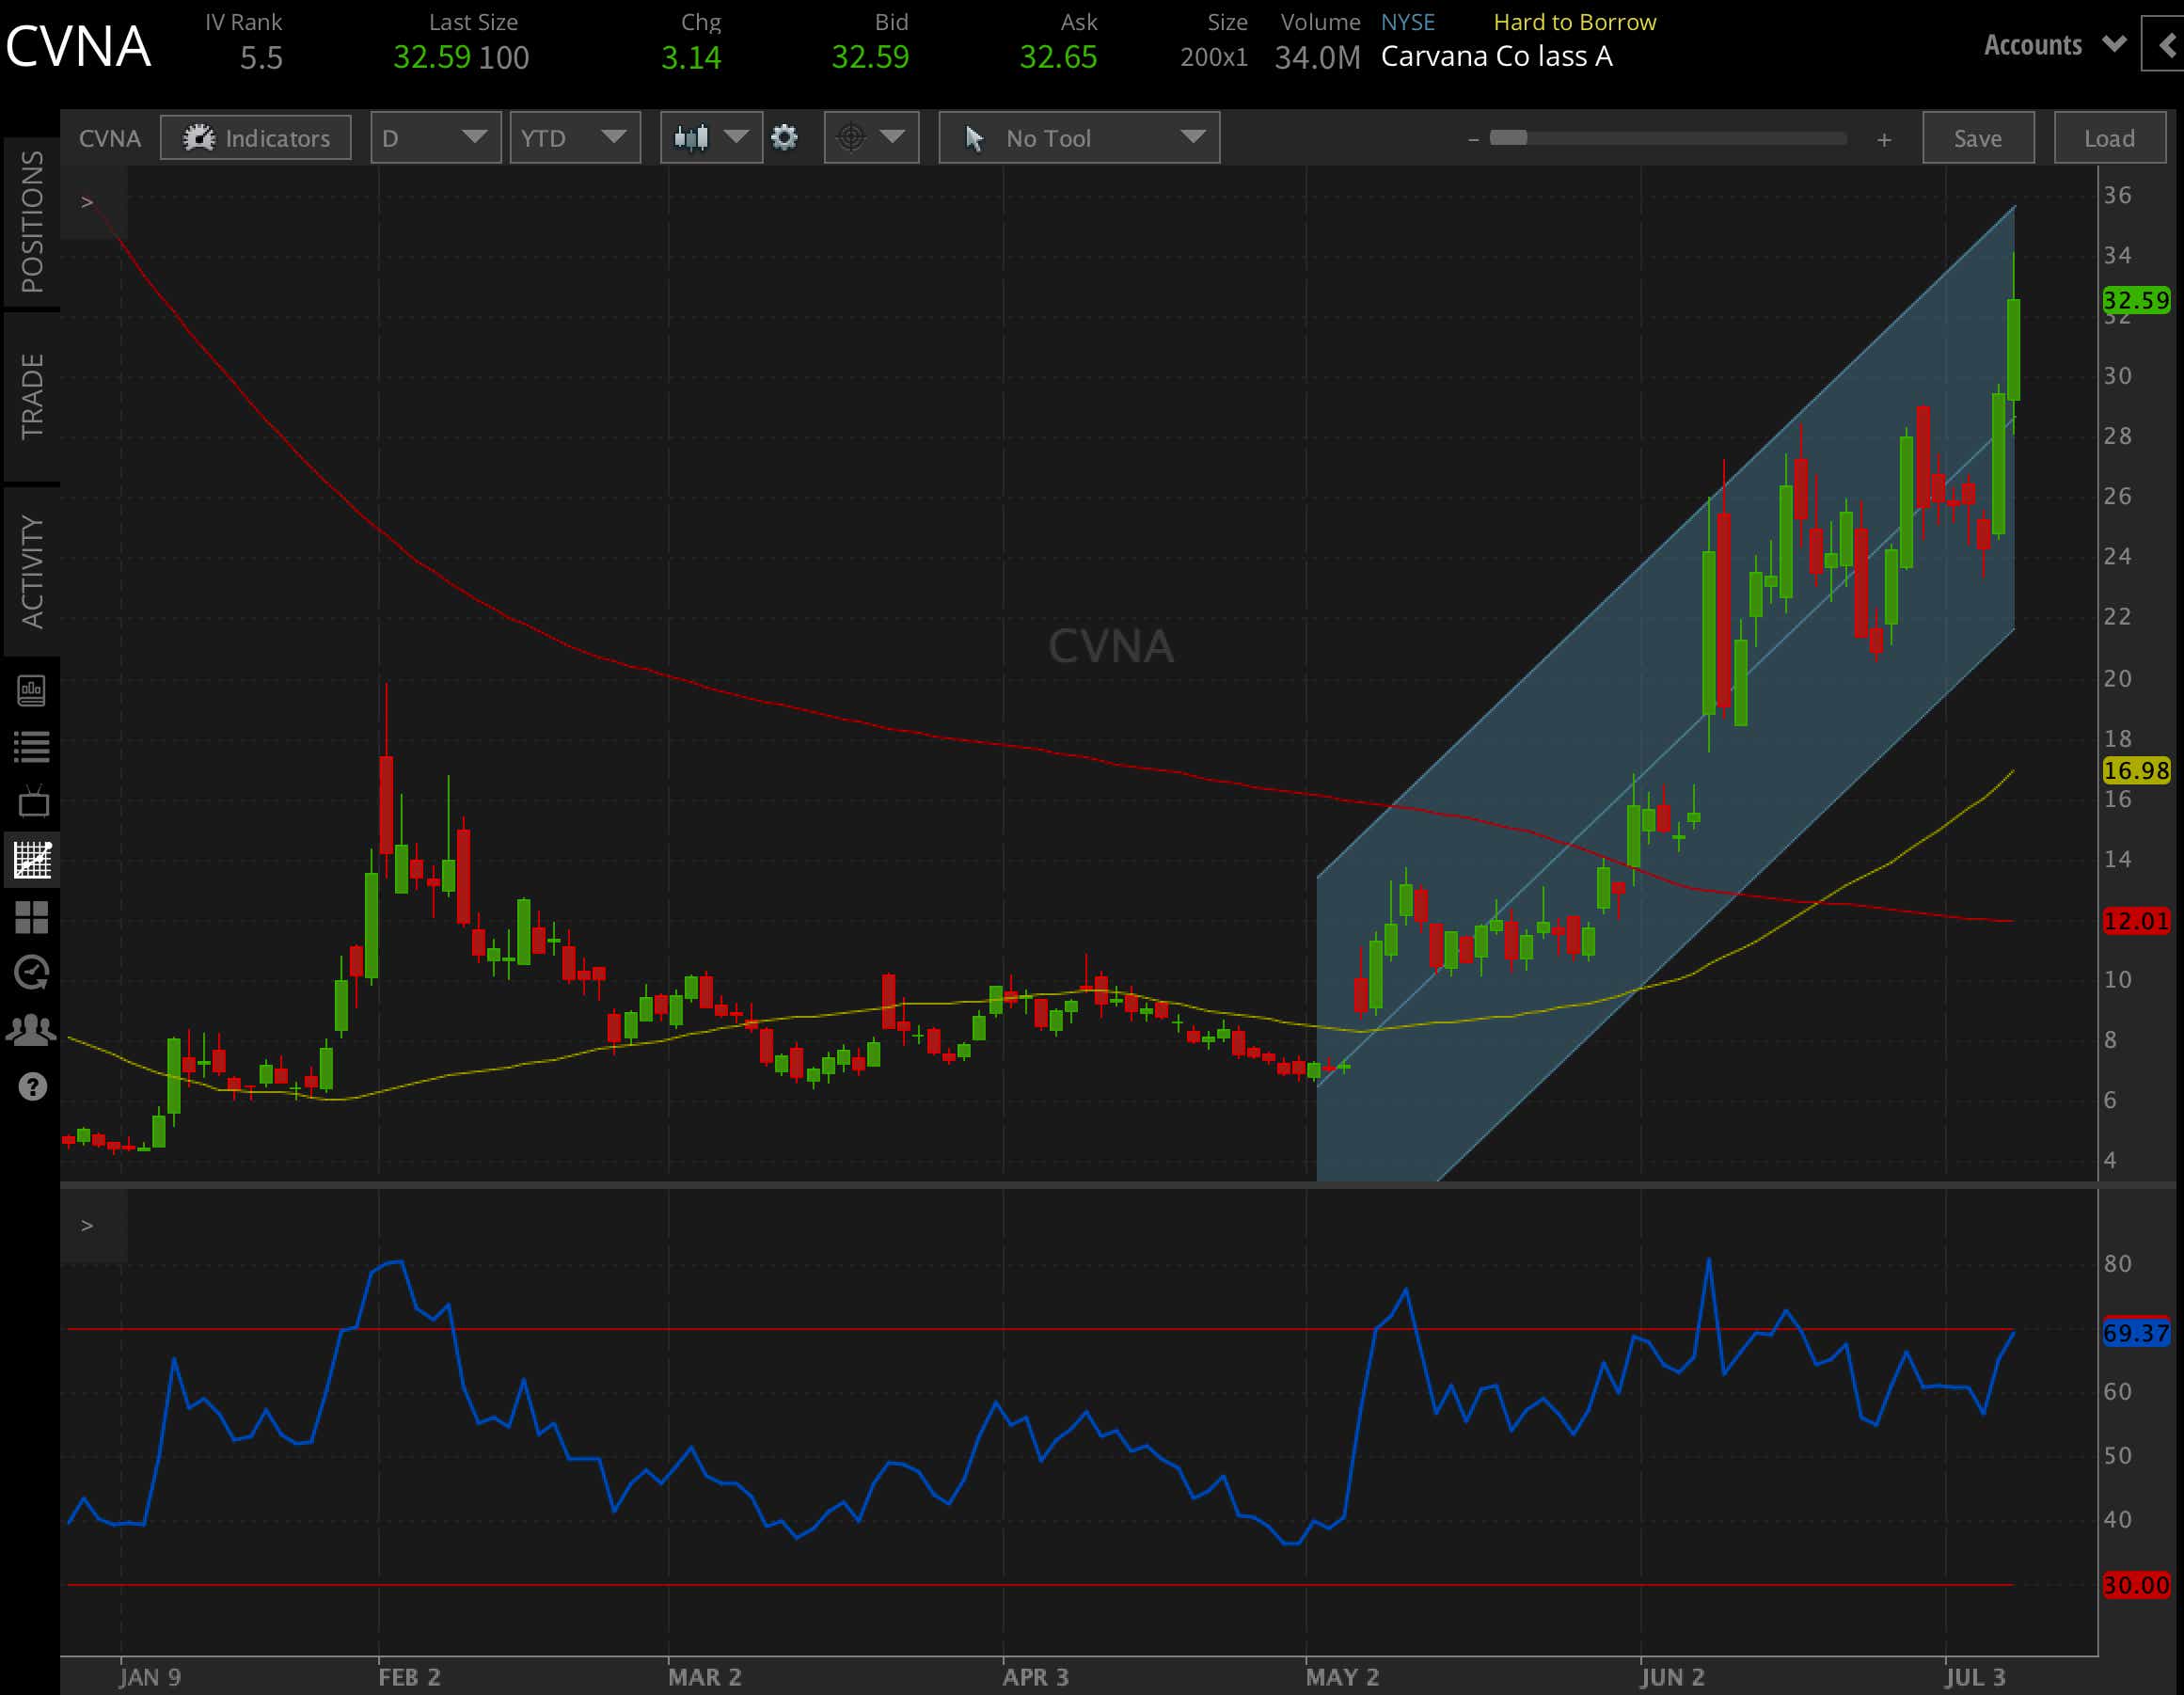Open the news feed sidebar icon
Viewport: 2184px width, 1695px height.
32,690
